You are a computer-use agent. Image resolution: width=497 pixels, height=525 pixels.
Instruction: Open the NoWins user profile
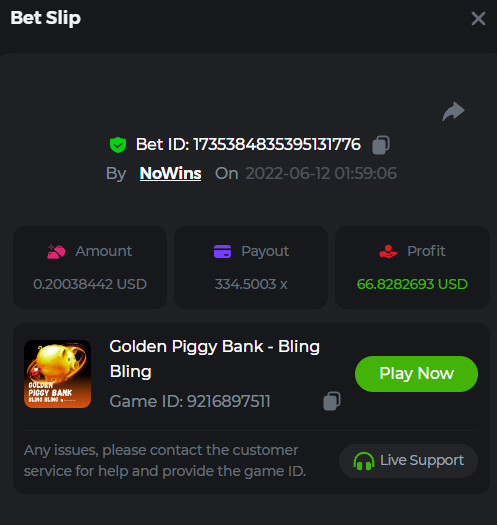point(170,173)
